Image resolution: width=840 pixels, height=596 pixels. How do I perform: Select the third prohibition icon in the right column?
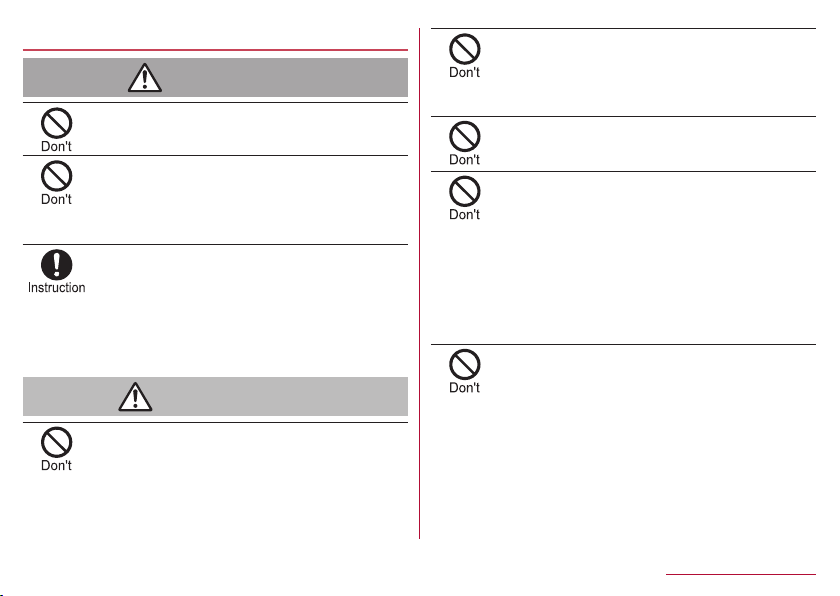[x=464, y=192]
